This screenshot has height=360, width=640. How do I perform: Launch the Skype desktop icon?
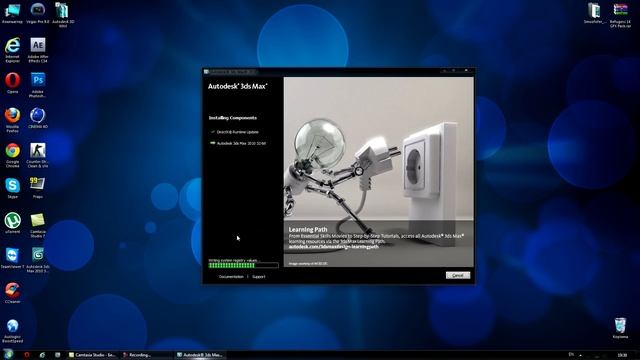click(x=12, y=188)
